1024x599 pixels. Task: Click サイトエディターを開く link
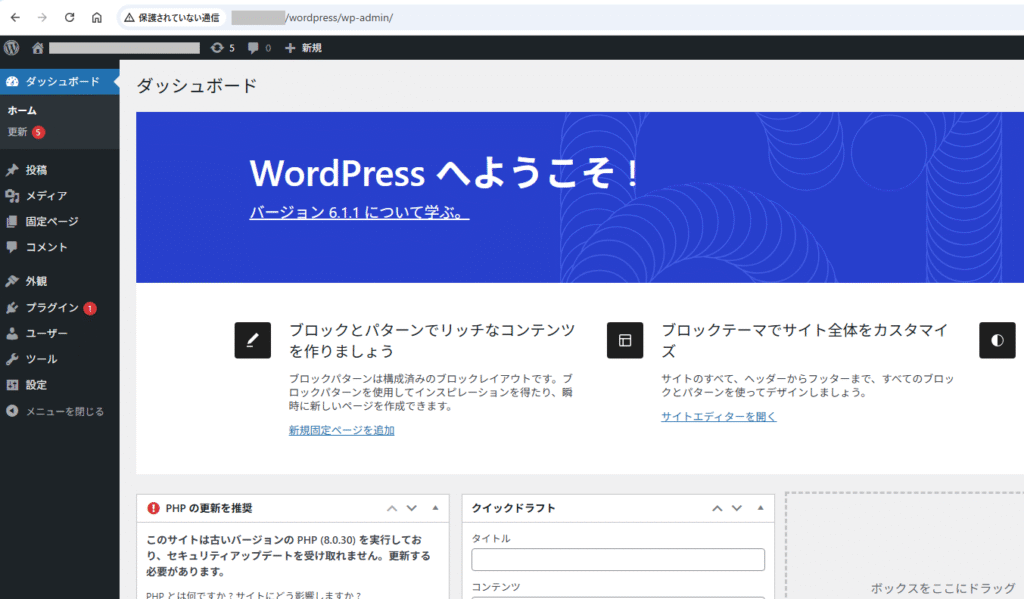click(718, 417)
